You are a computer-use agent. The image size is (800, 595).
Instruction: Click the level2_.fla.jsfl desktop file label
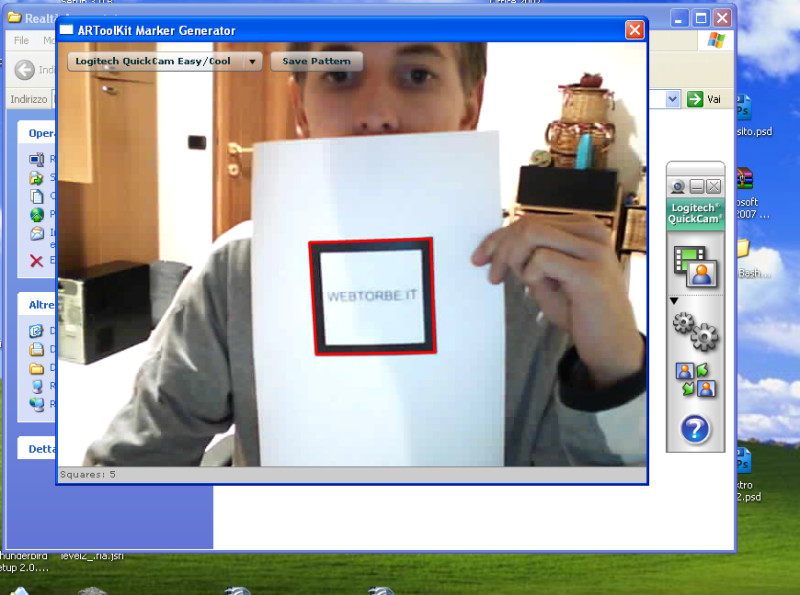[92, 556]
